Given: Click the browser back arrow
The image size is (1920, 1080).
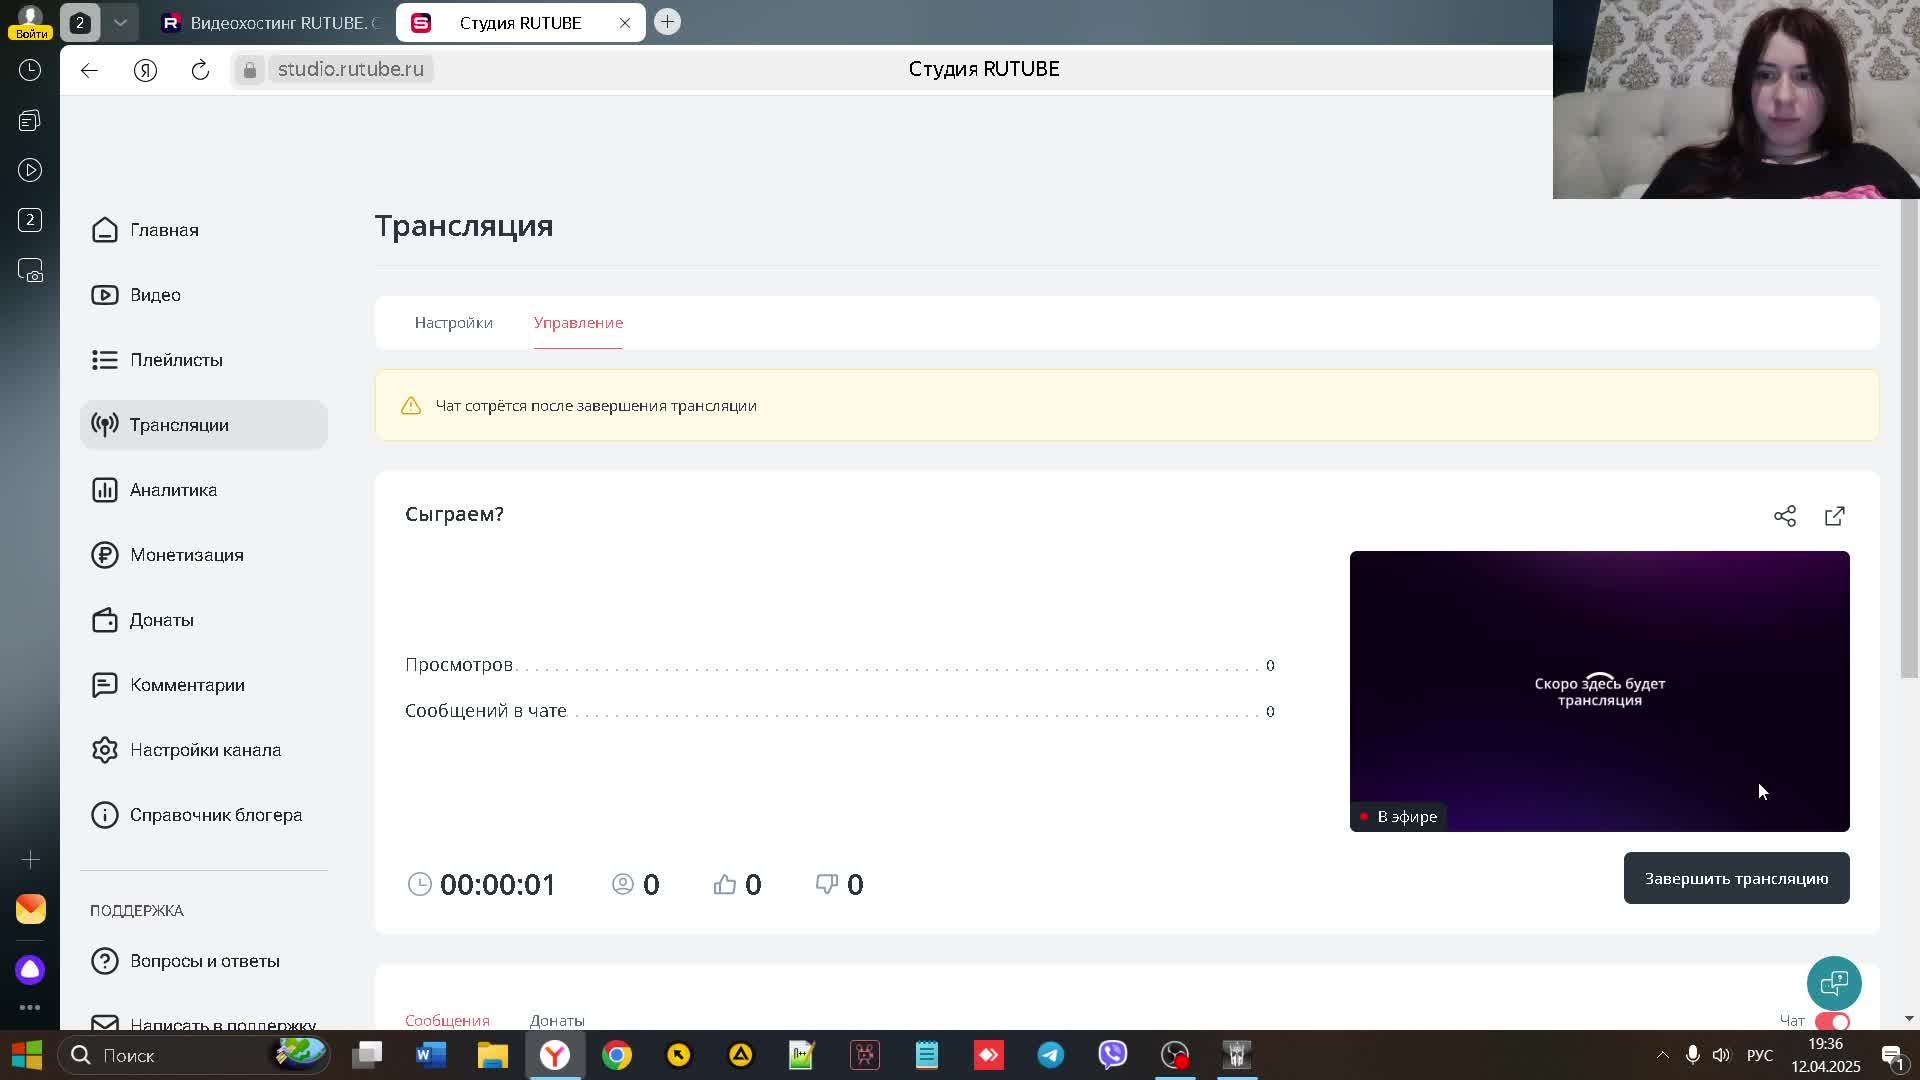Looking at the screenshot, I should [89, 69].
